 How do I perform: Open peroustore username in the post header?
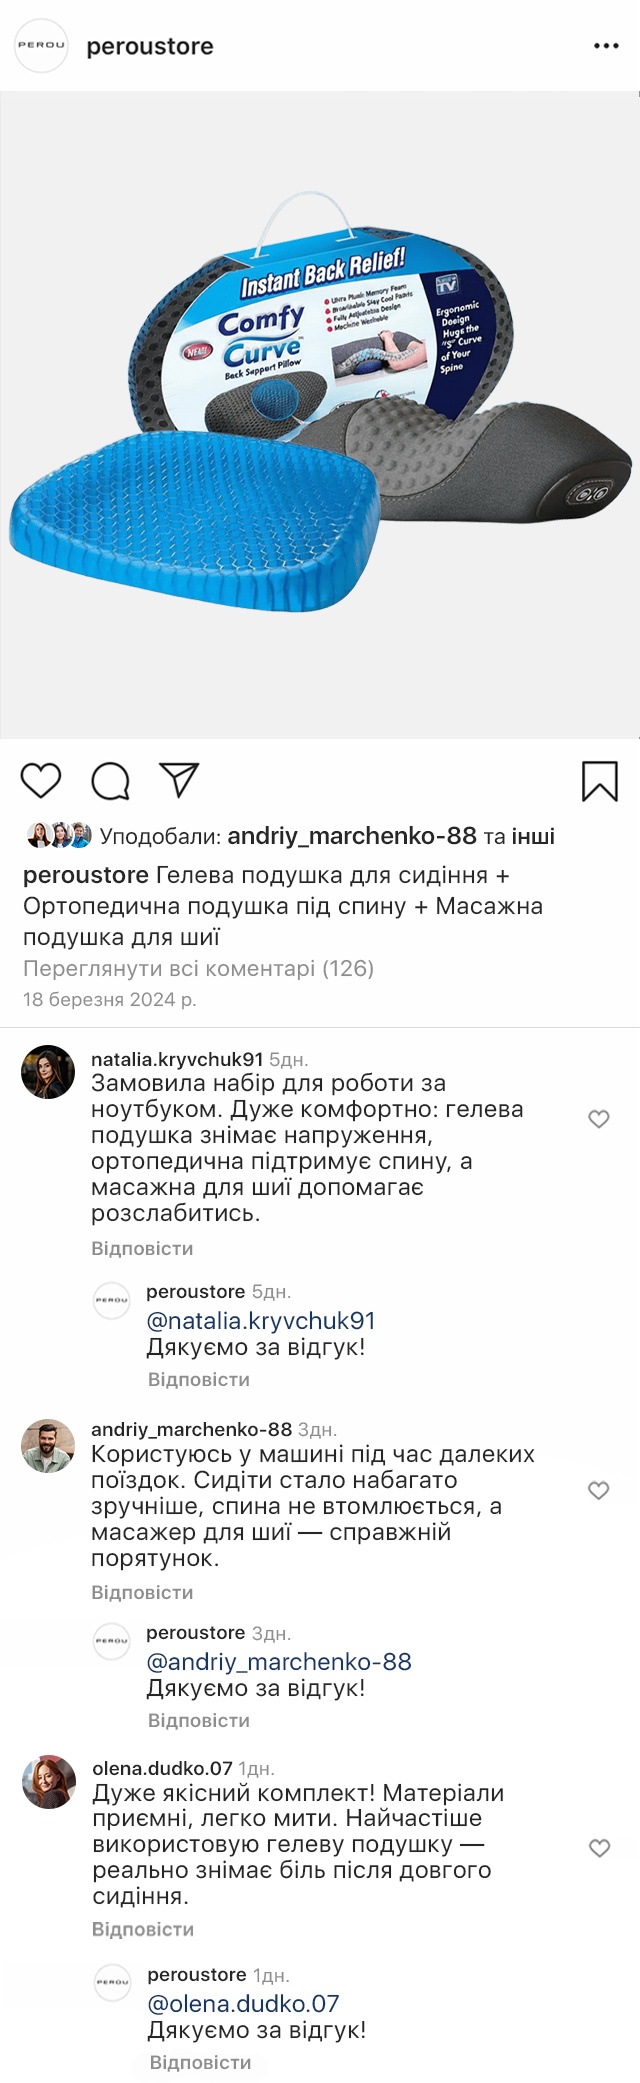150,46
